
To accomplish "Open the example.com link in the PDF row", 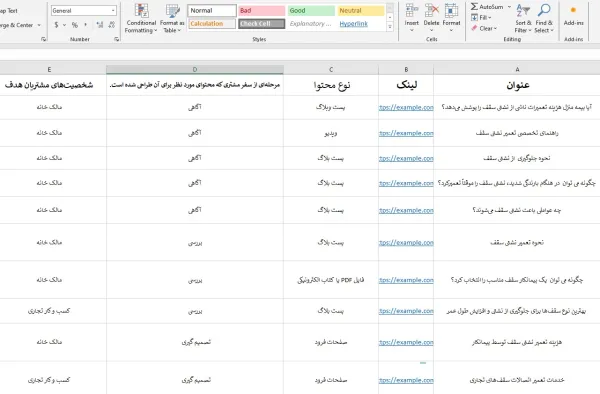I will (406, 280).
